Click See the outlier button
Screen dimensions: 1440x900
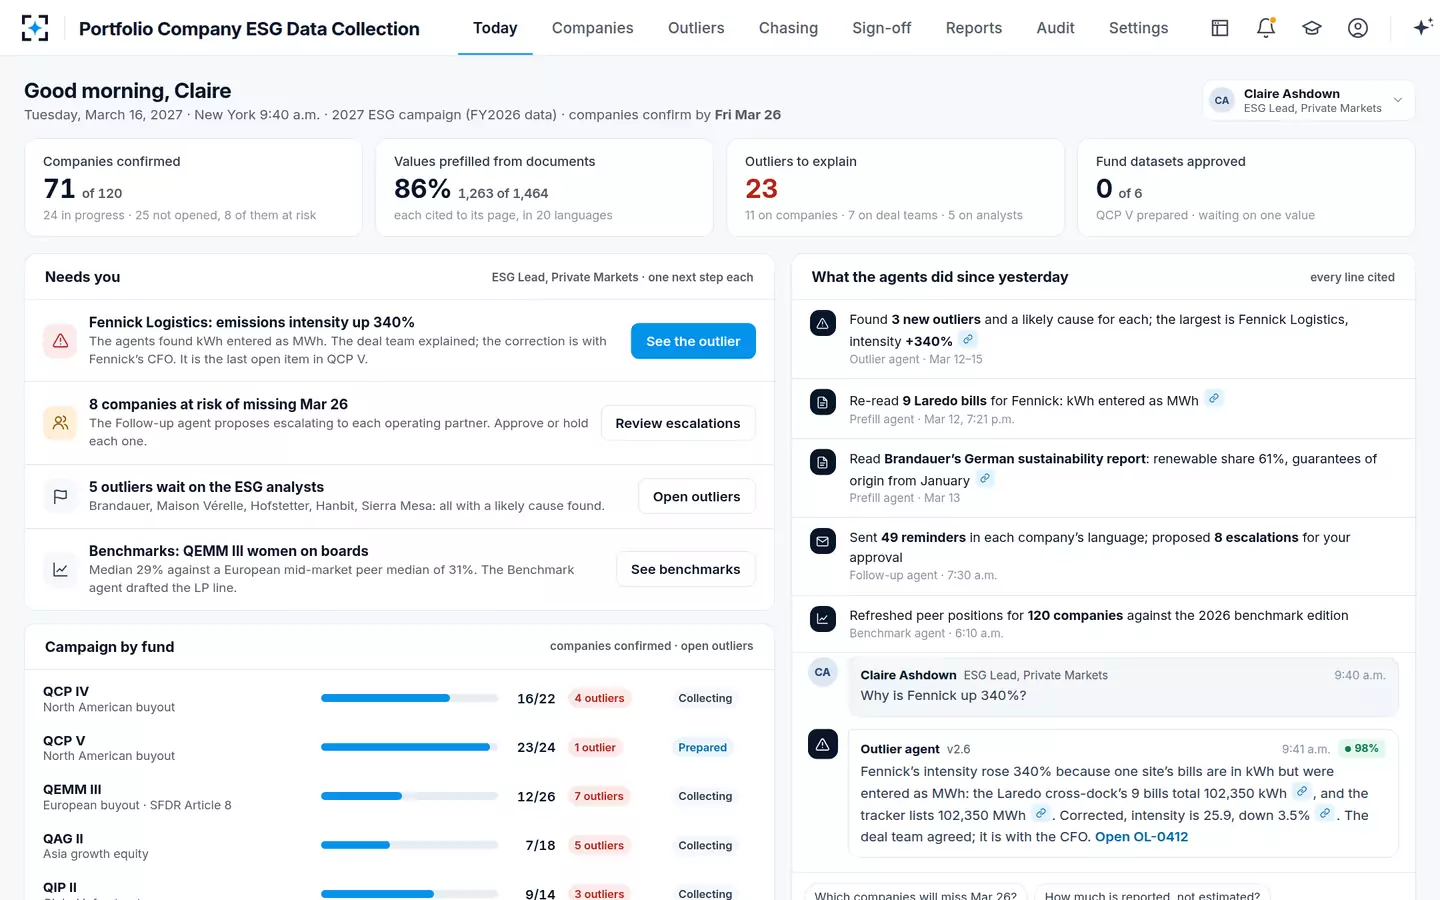[x=693, y=341]
